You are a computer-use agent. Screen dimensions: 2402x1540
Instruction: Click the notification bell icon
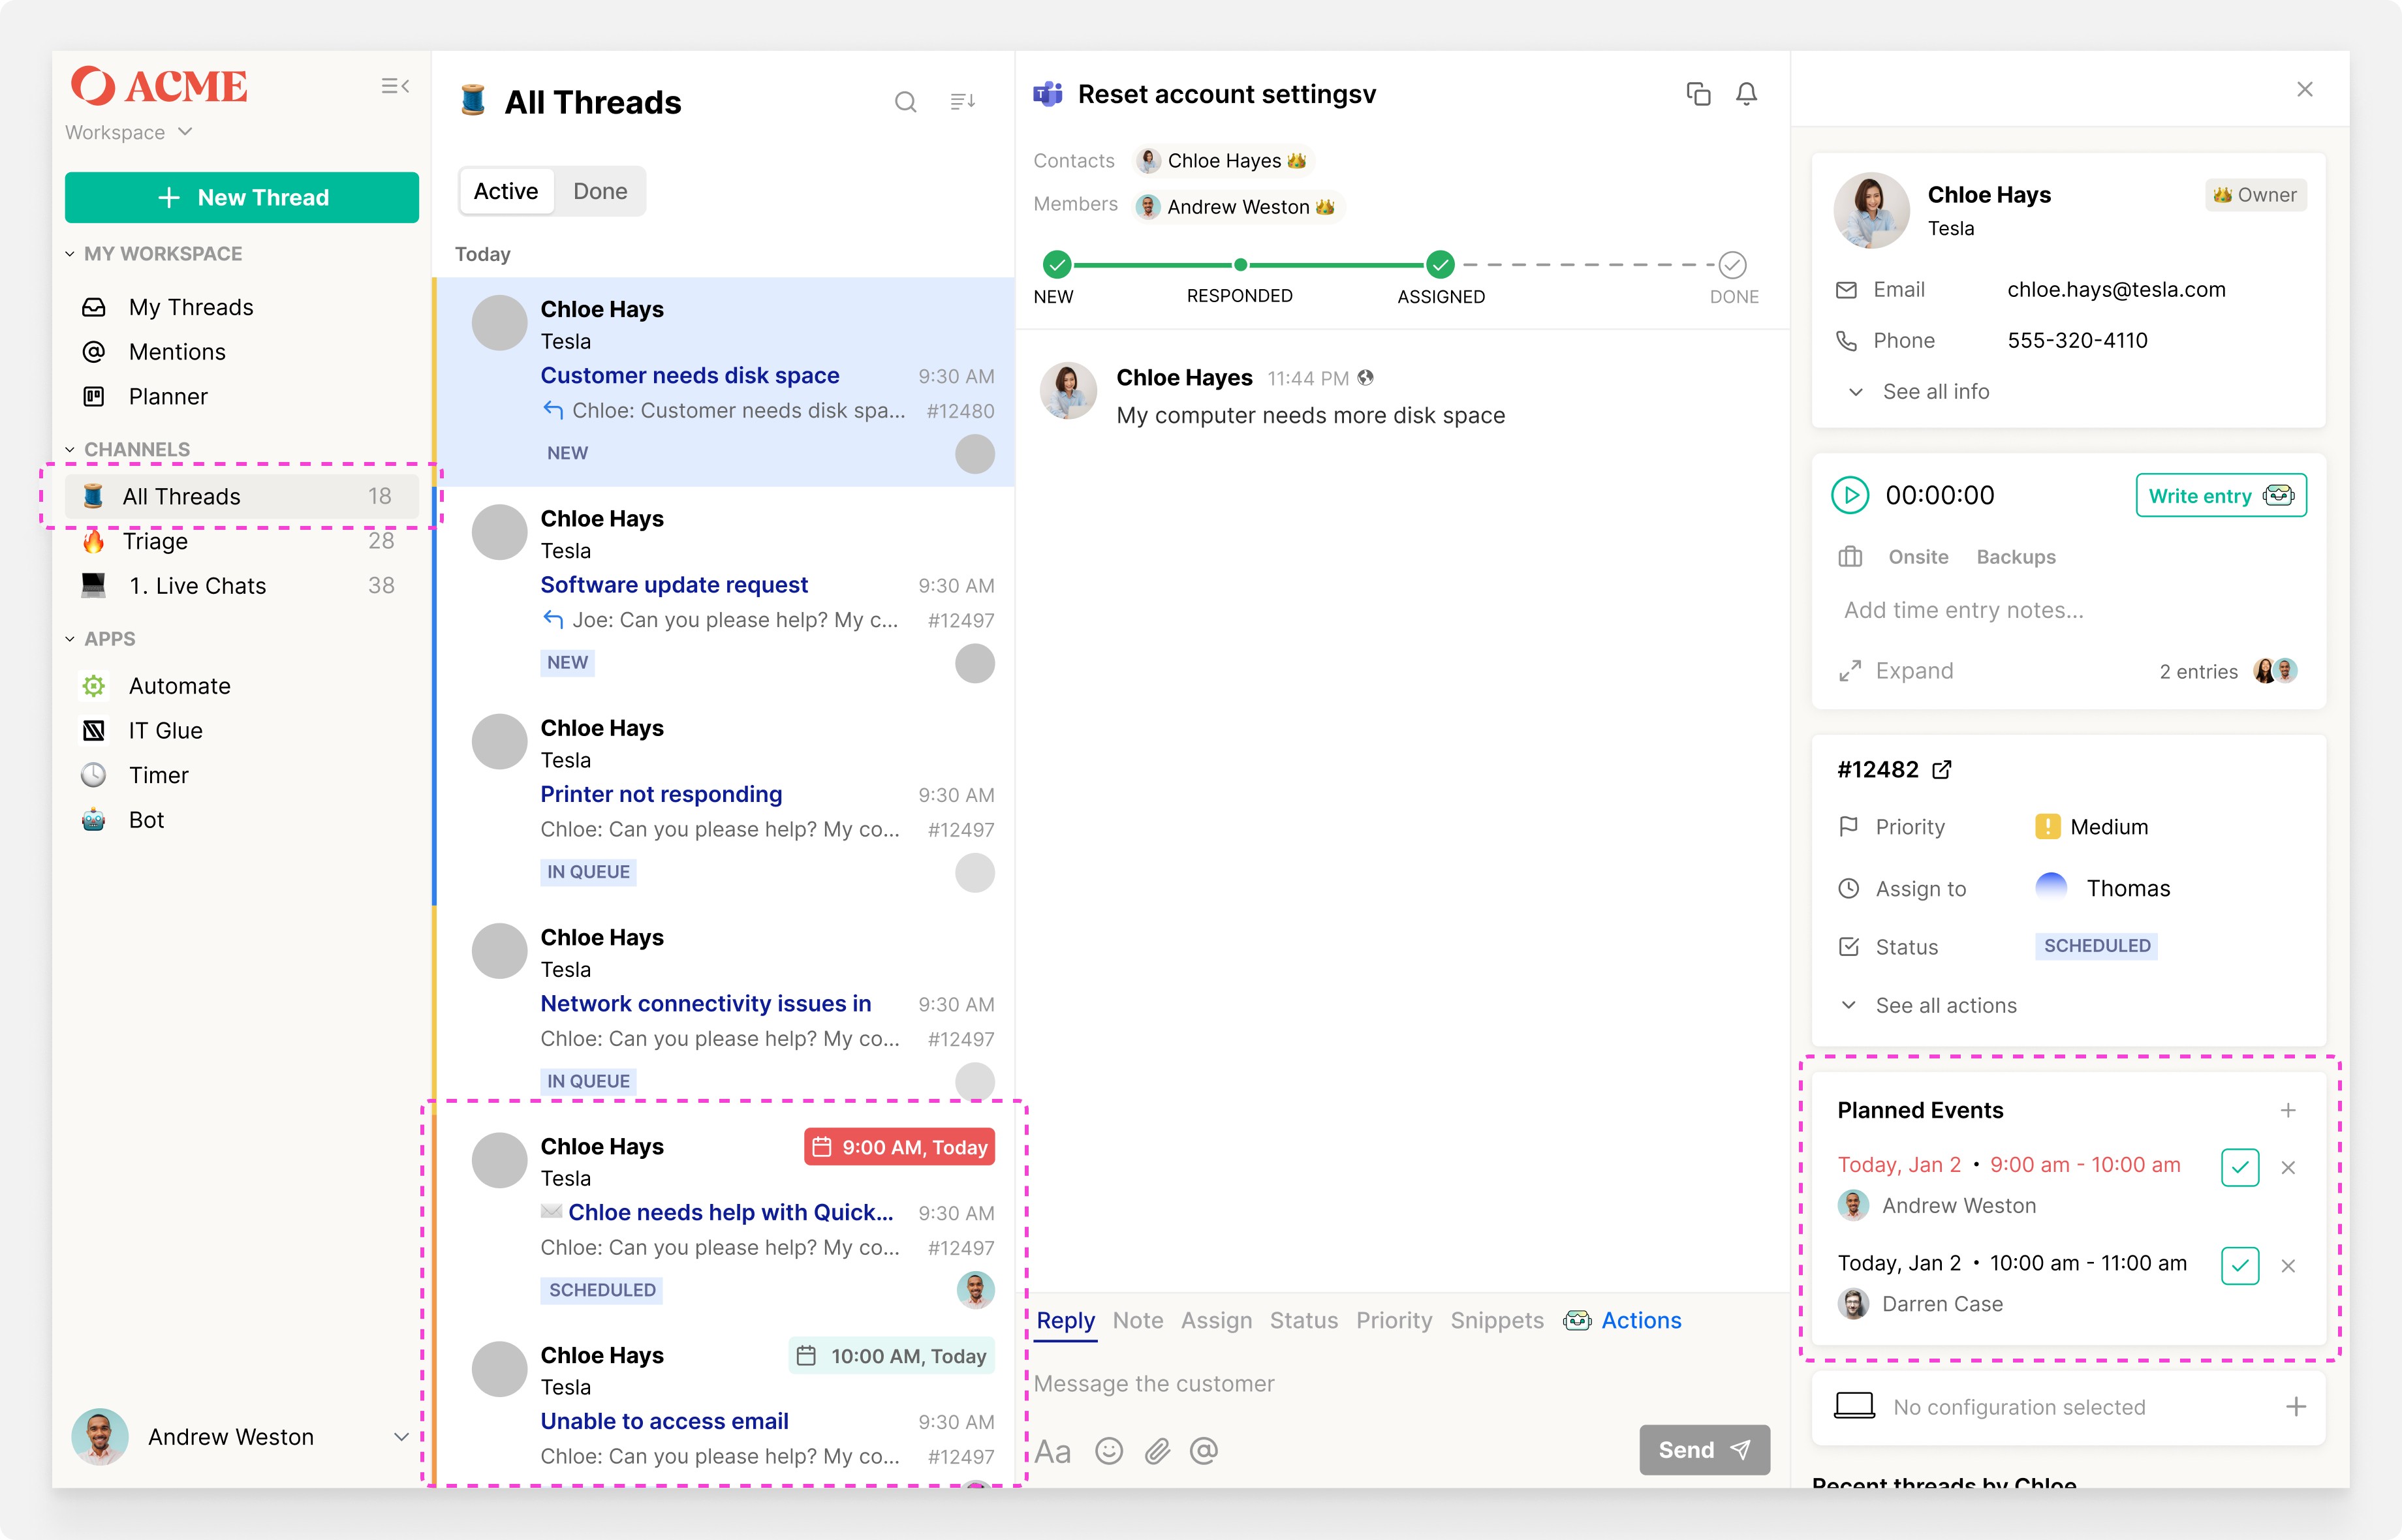point(1746,94)
